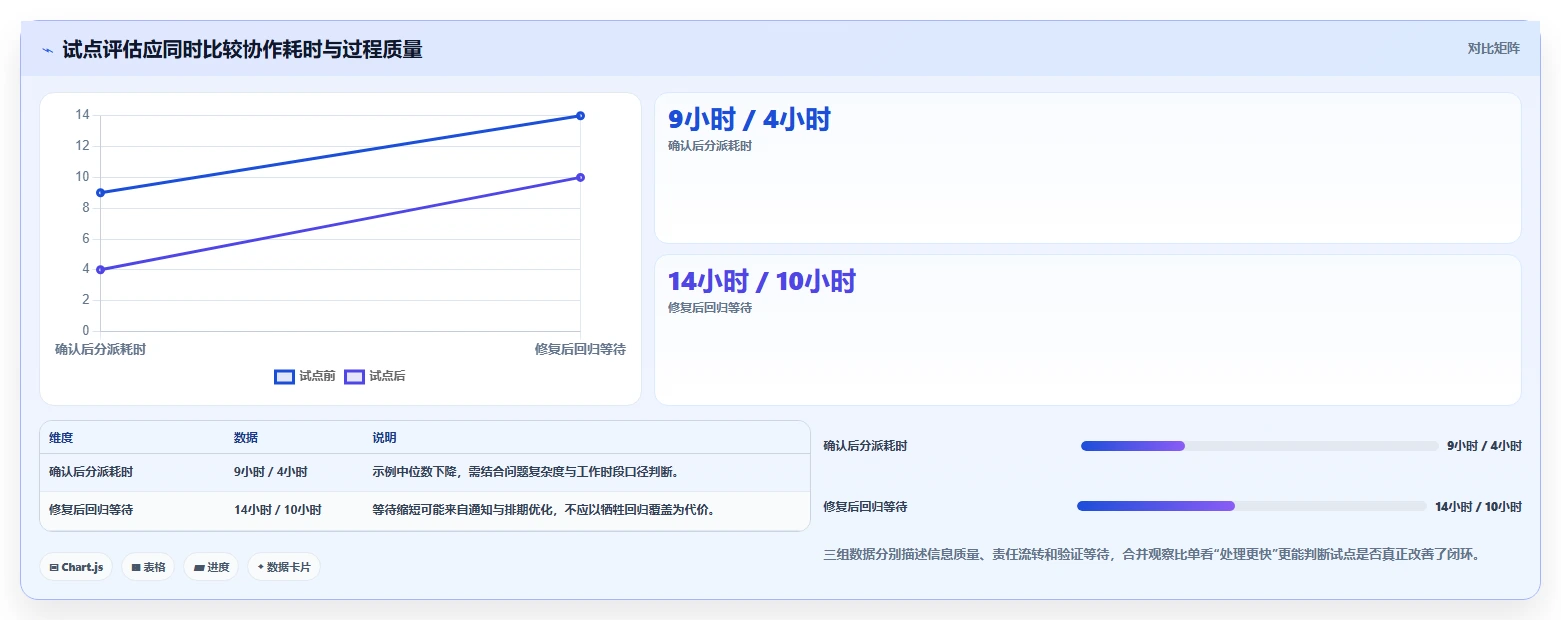1561x620 pixels.
Task: Click the star icon in 数据卡片 chip
Action: pos(261,567)
